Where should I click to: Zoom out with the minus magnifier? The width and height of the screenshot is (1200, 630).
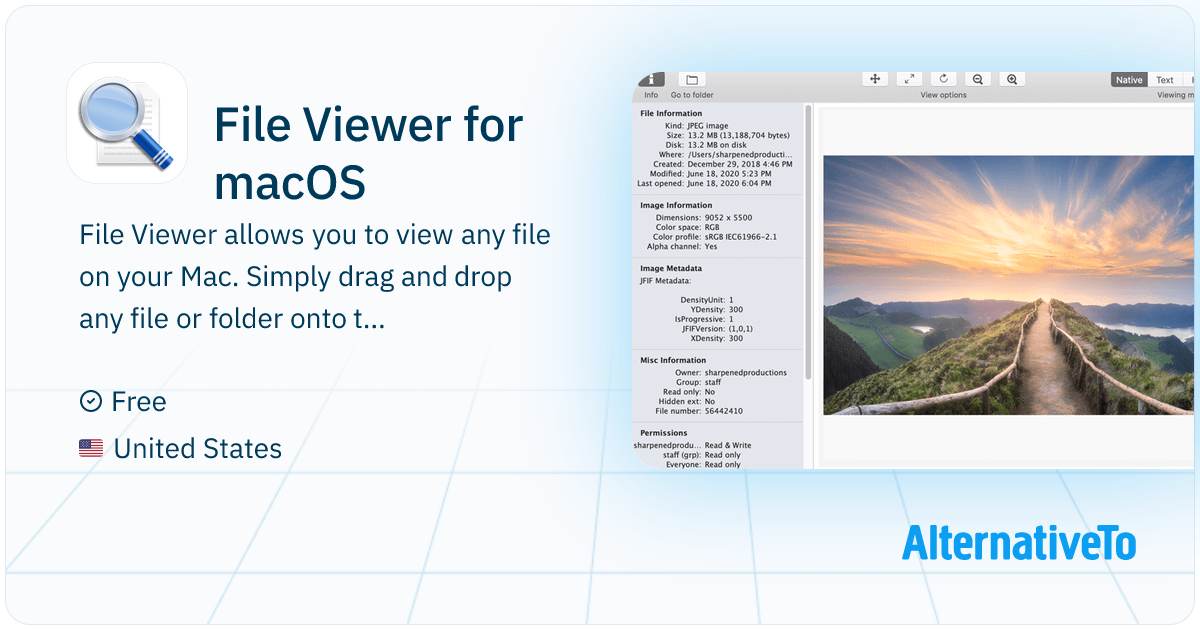click(978, 79)
